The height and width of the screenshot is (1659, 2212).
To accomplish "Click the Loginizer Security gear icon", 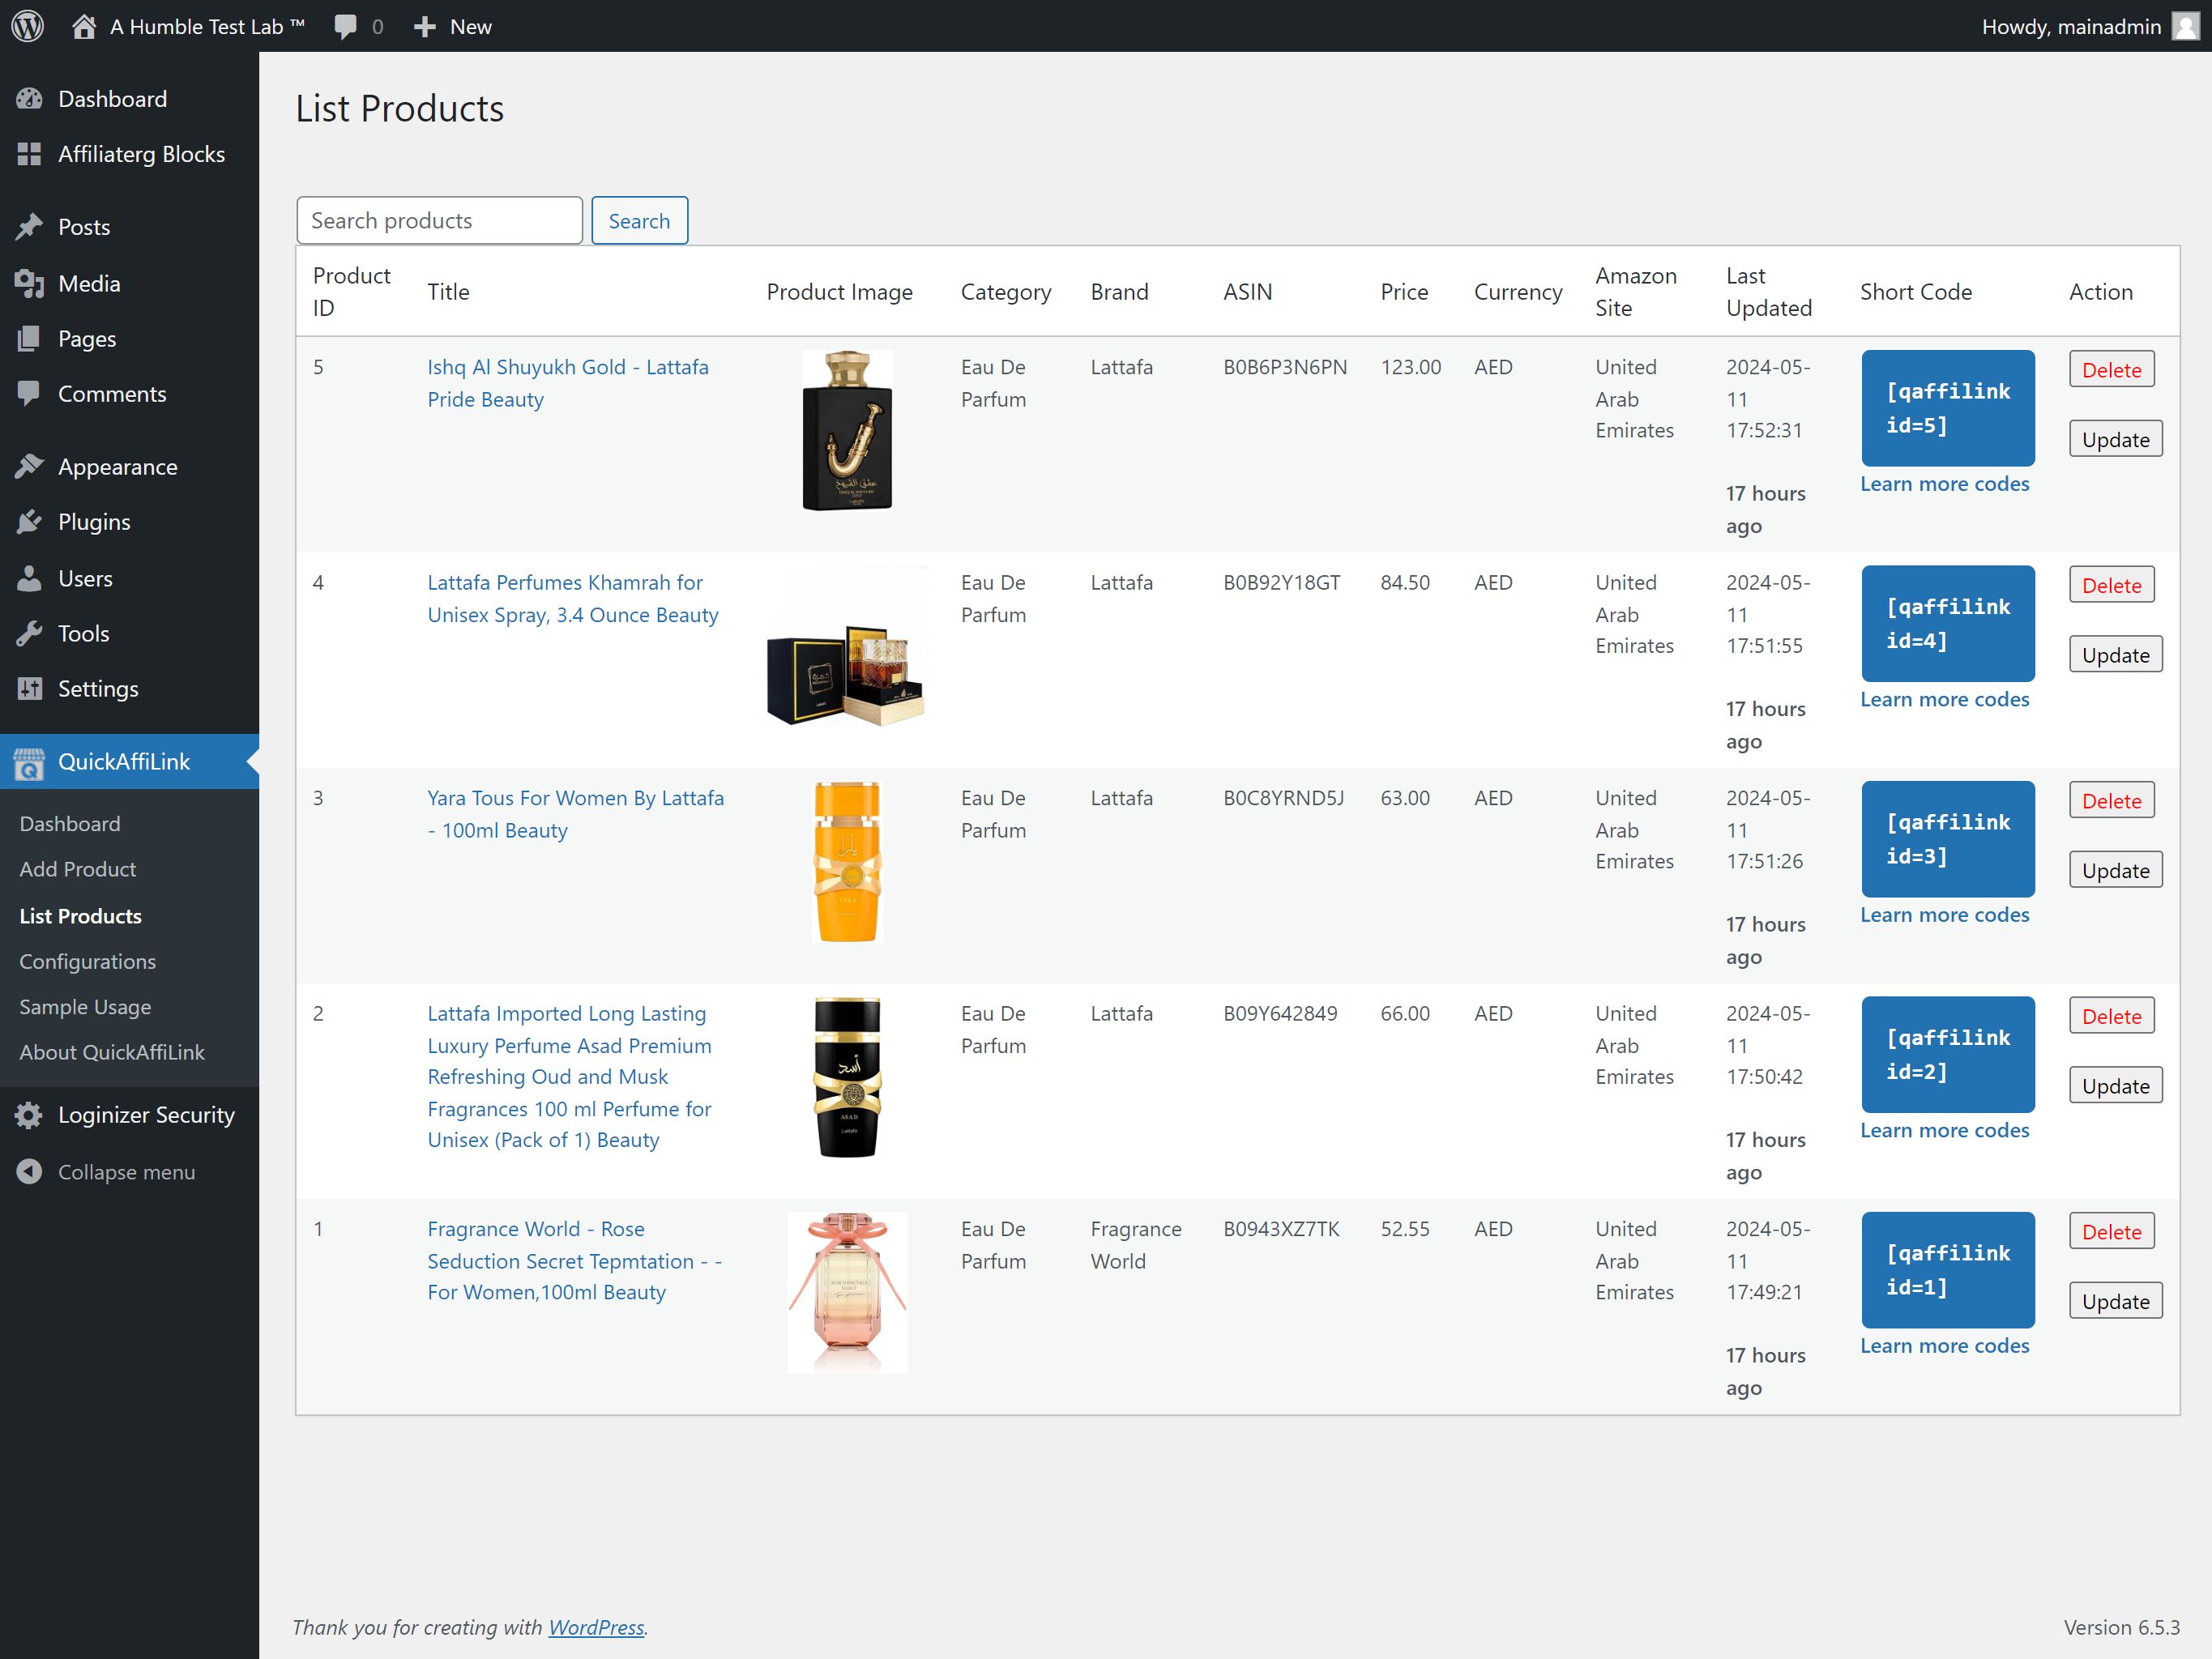I will tap(29, 1115).
